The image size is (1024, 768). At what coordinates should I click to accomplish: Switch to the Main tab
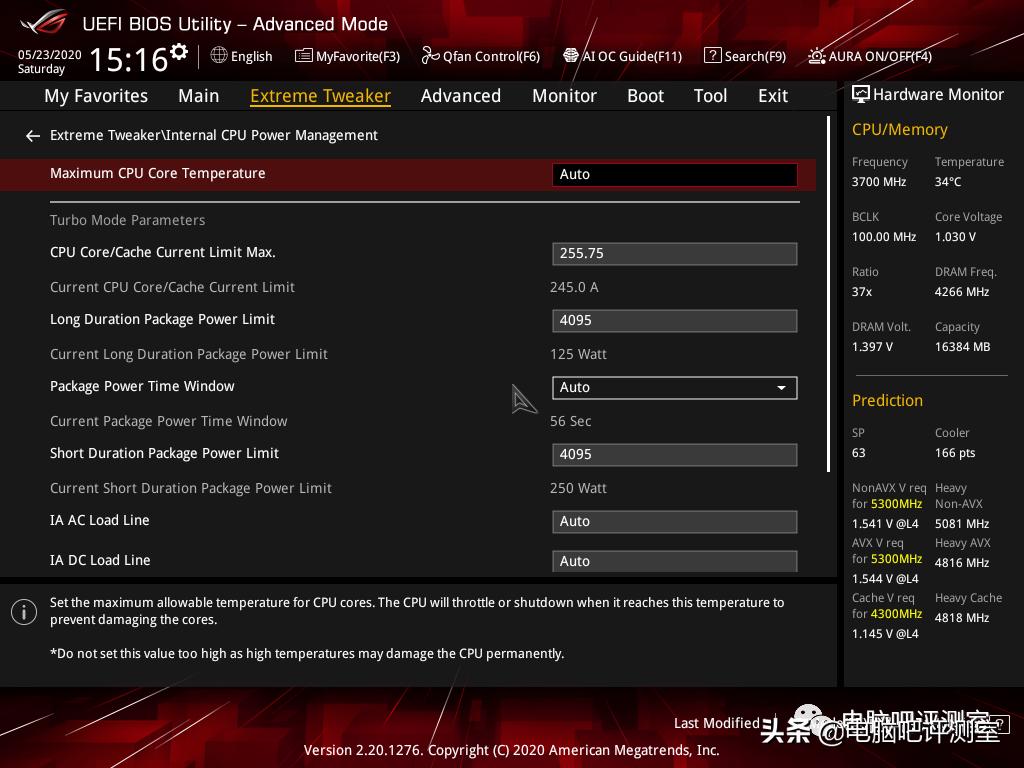coord(199,96)
